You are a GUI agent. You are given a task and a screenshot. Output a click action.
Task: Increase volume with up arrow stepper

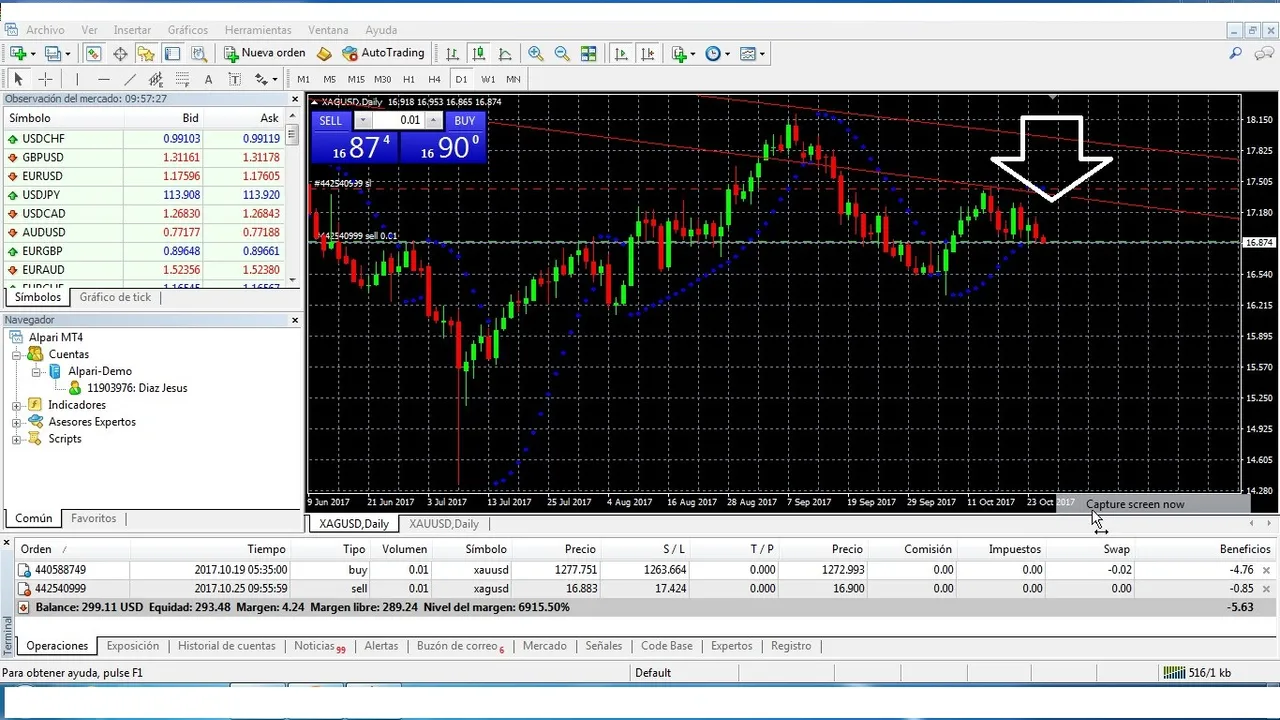click(433, 121)
